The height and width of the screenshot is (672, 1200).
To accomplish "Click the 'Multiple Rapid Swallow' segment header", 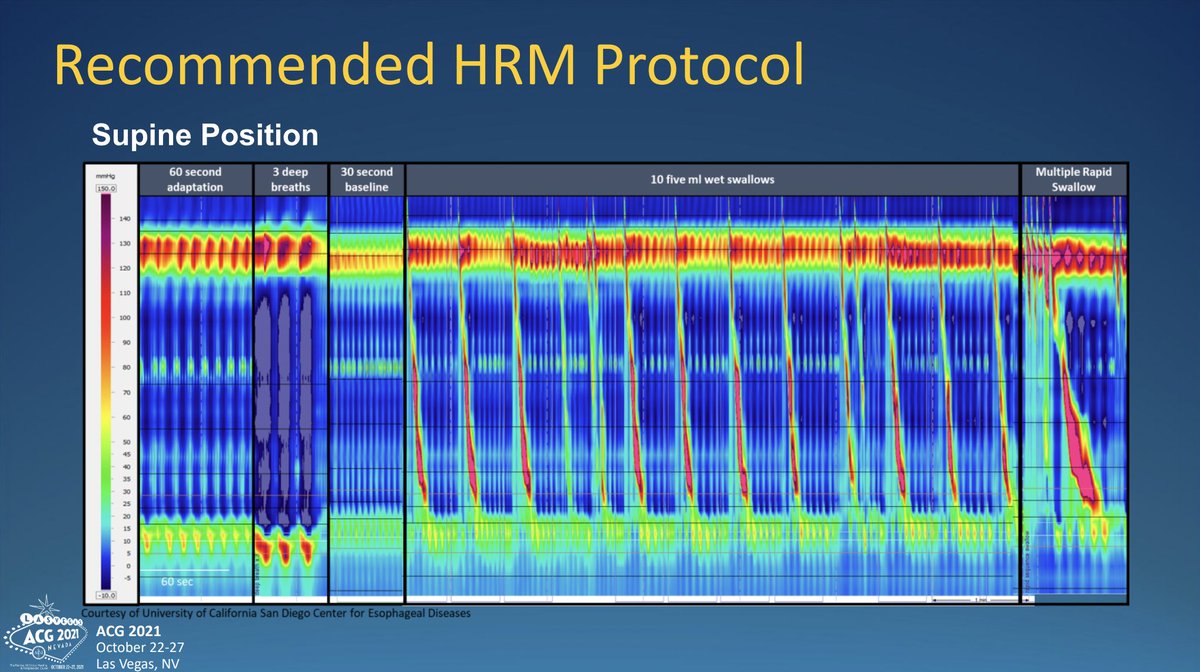I will click(x=1073, y=179).
